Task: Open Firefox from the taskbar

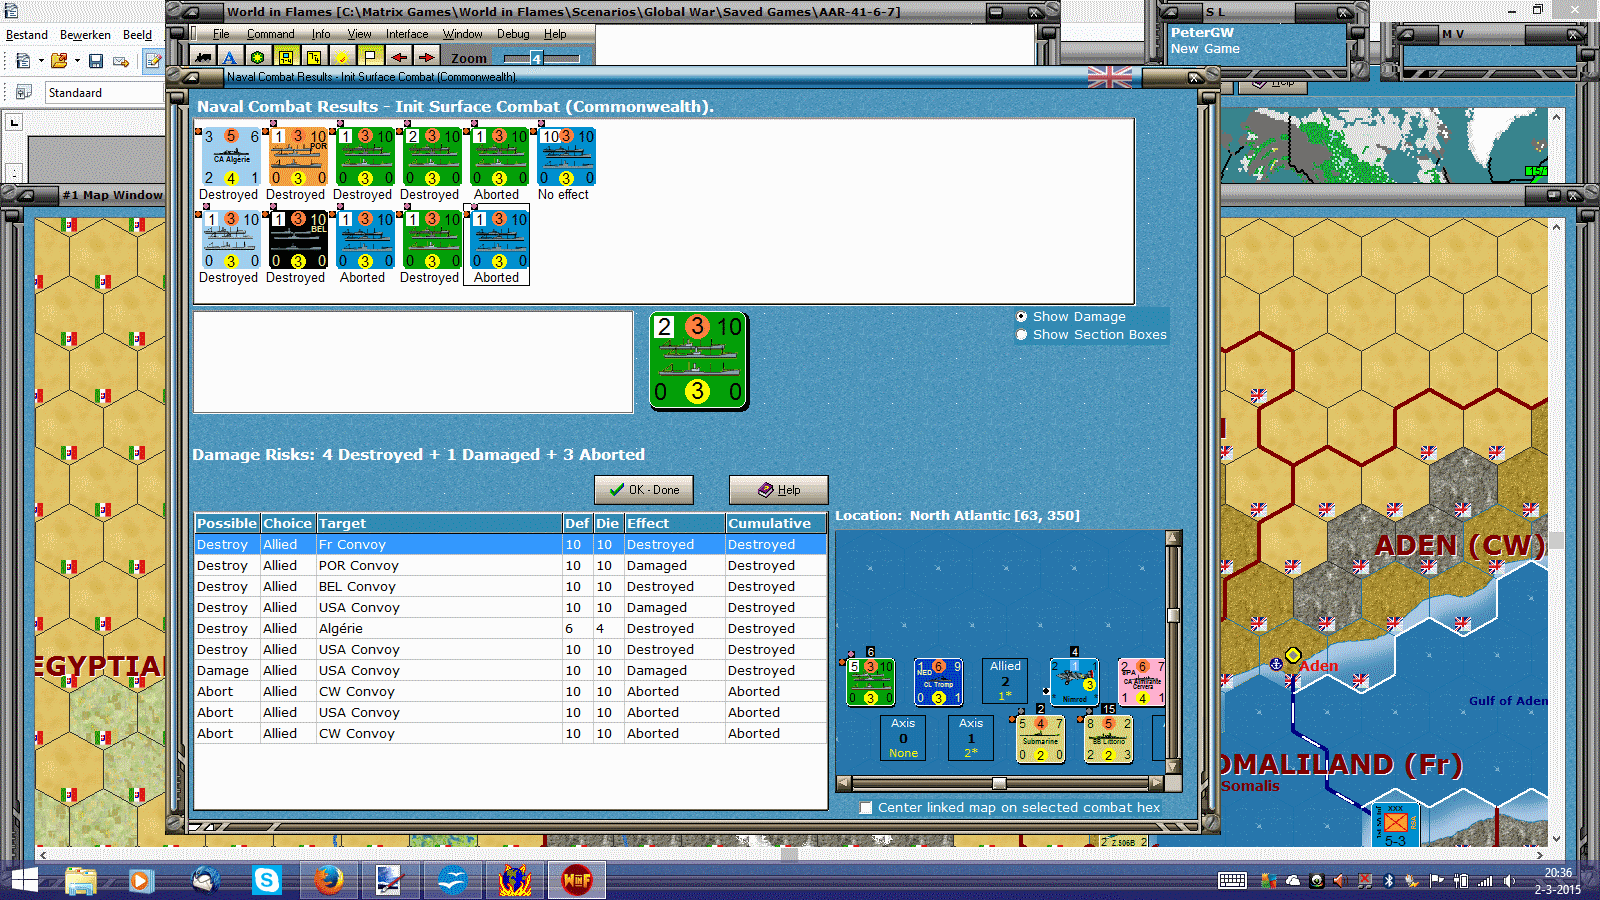Action: (x=328, y=880)
